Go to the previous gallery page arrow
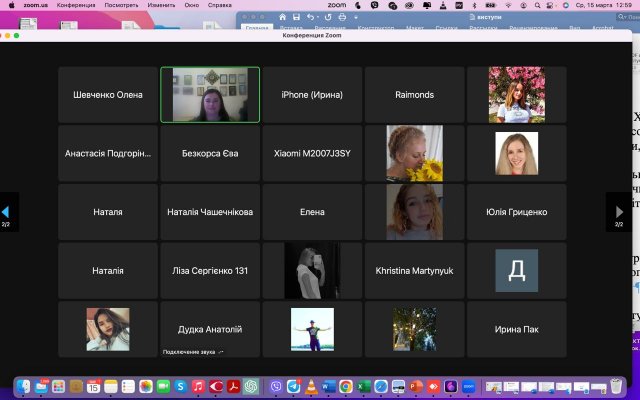640x400 pixels. coord(6,211)
